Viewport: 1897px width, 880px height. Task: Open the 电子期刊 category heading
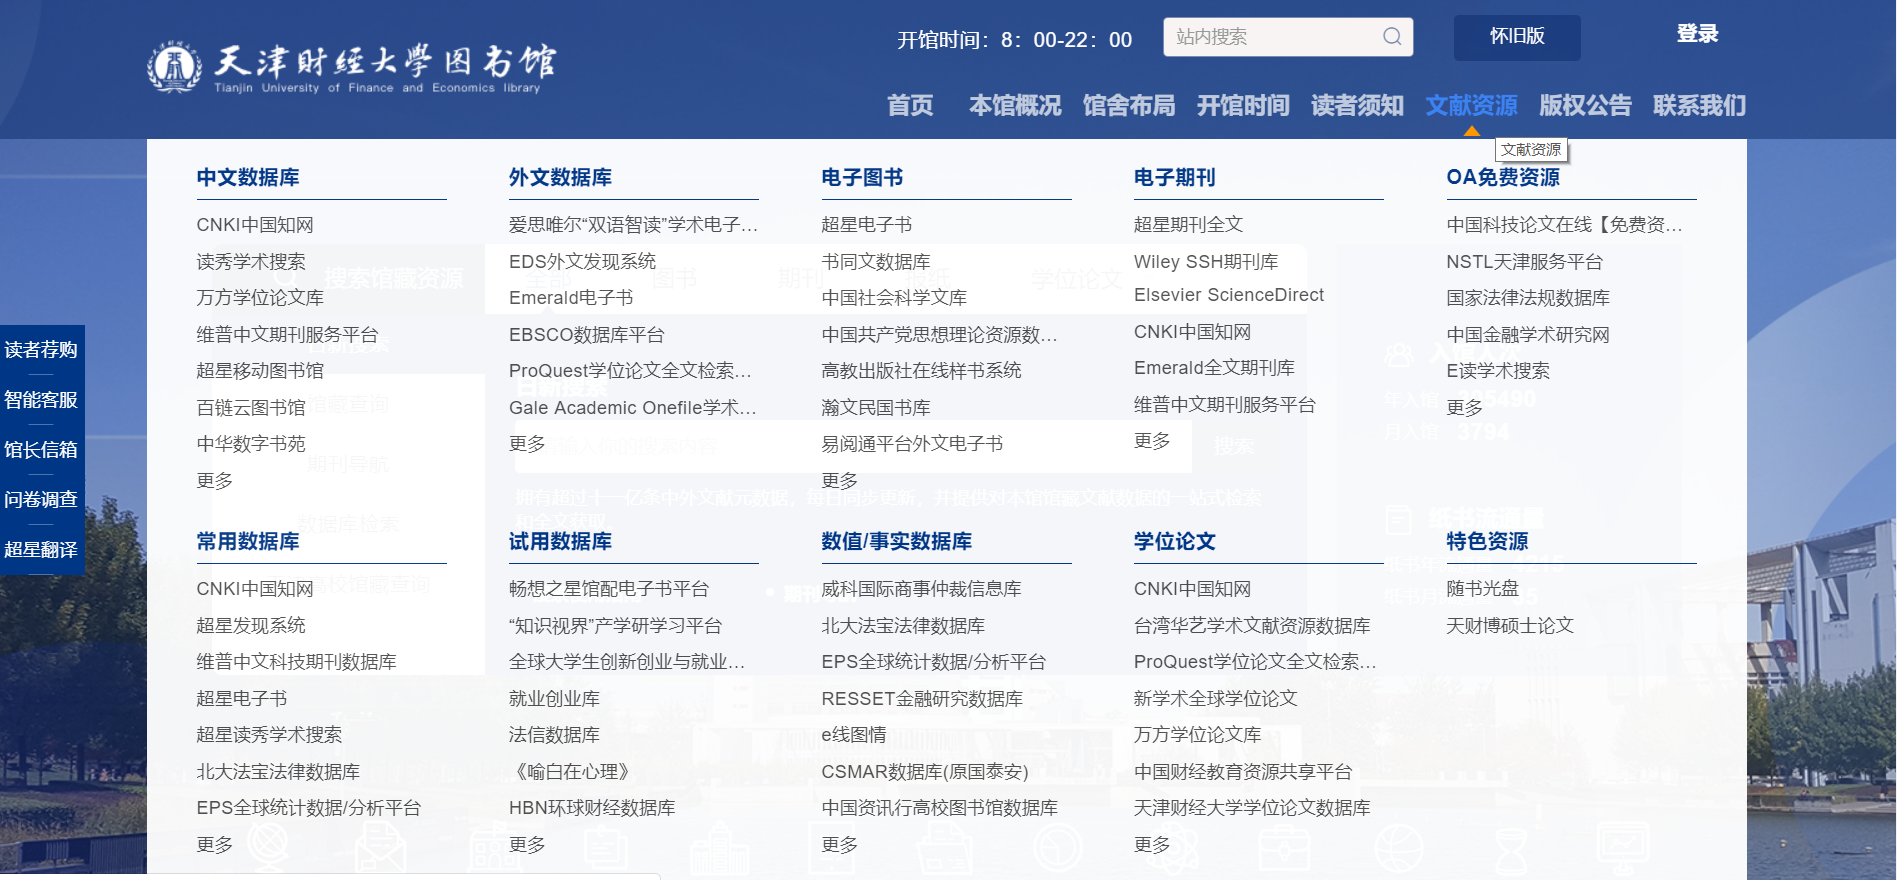point(1174,177)
